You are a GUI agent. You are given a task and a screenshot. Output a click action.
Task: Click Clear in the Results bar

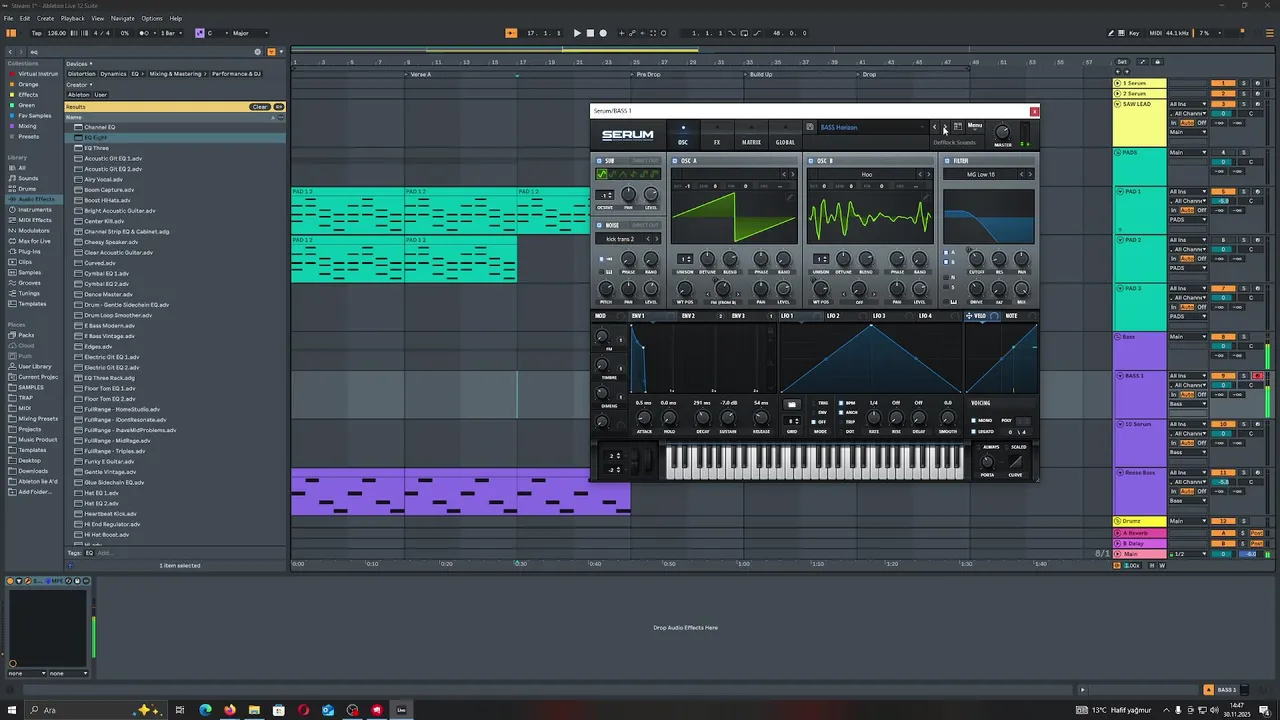(x=260, y=107)
